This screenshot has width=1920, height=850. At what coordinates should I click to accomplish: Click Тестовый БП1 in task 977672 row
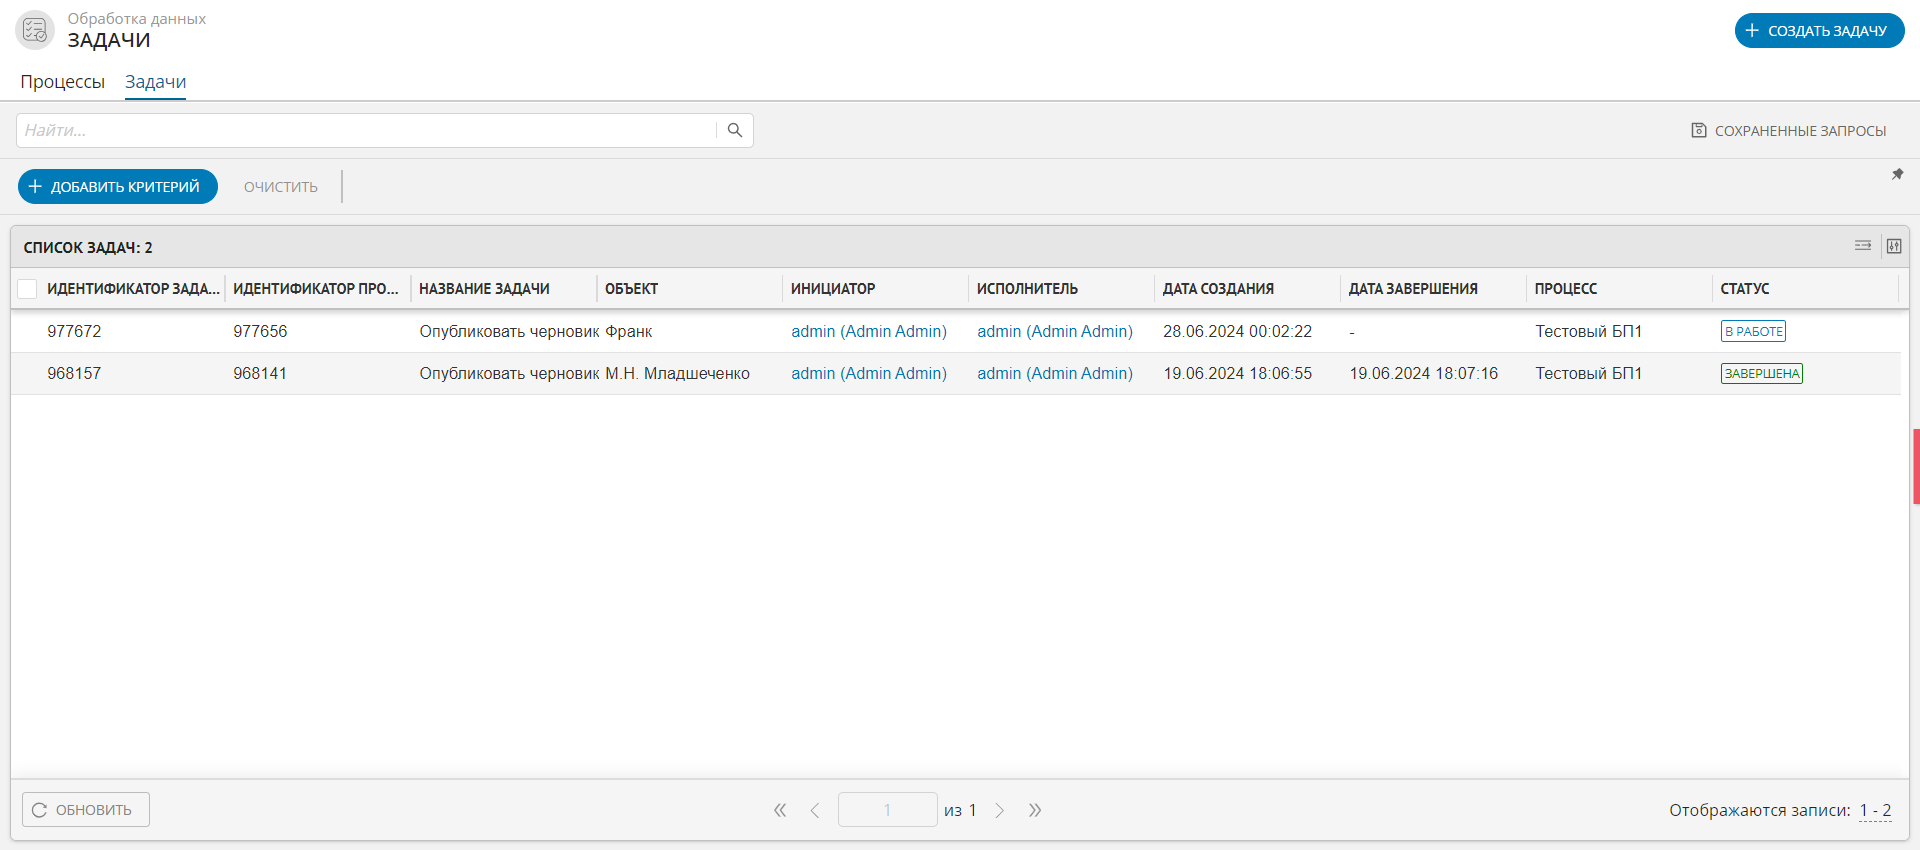pyautogui.click(x=1588, y=331)
